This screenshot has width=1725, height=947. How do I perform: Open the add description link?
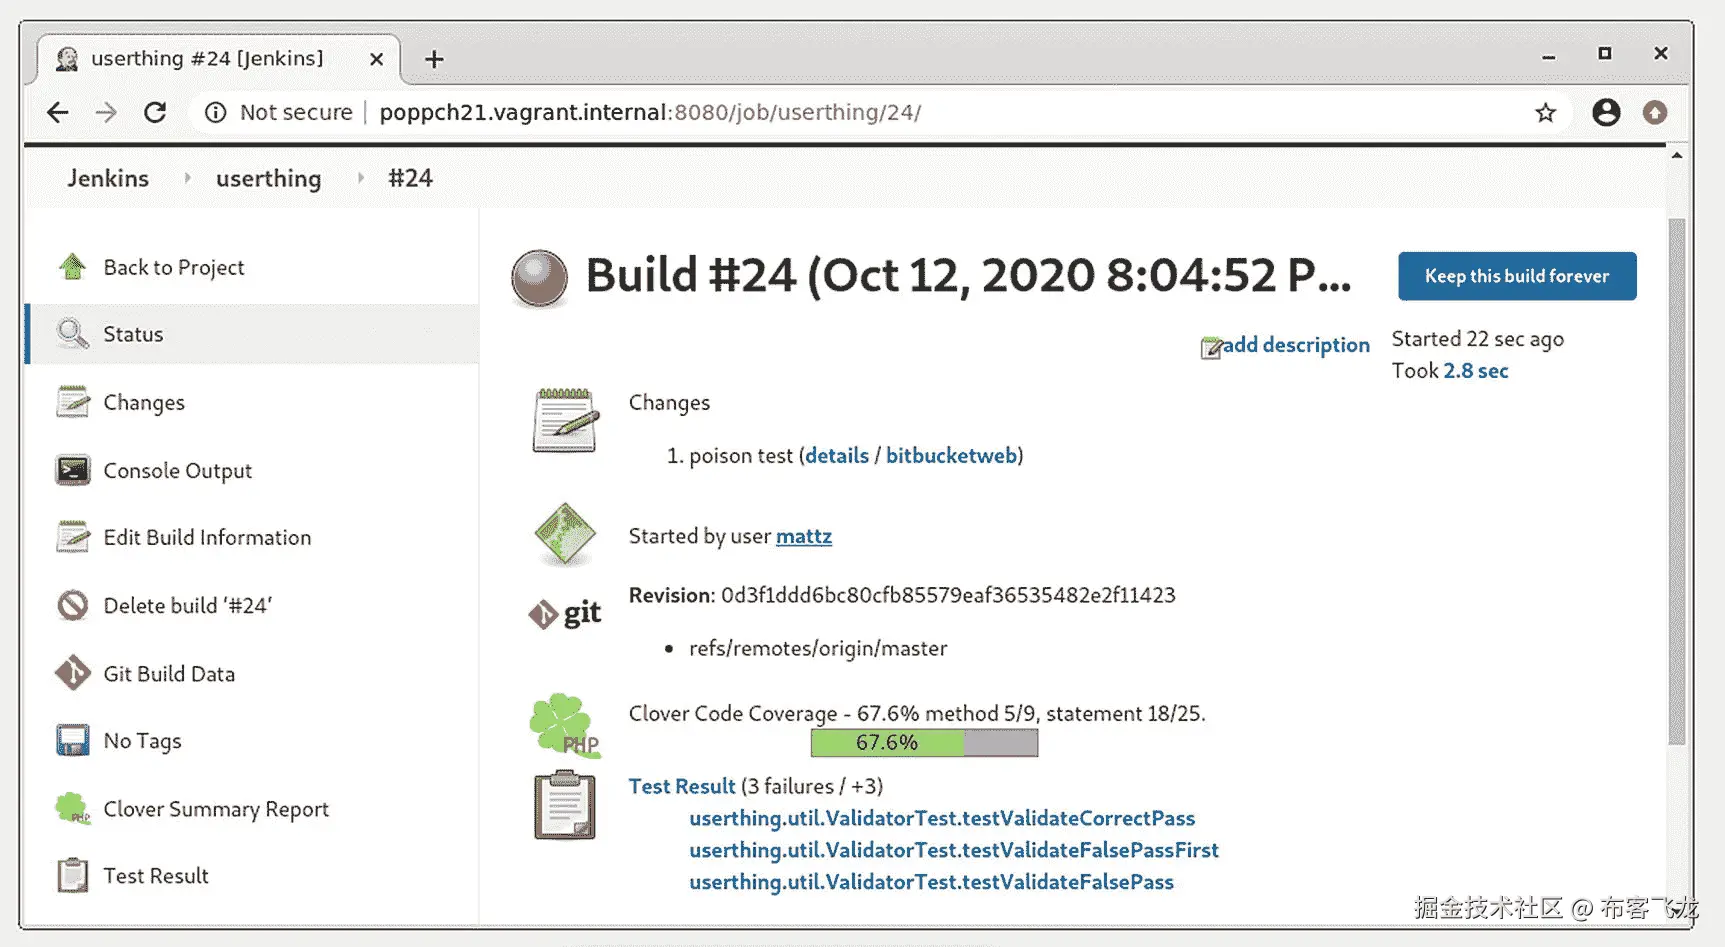(1295, 345)
